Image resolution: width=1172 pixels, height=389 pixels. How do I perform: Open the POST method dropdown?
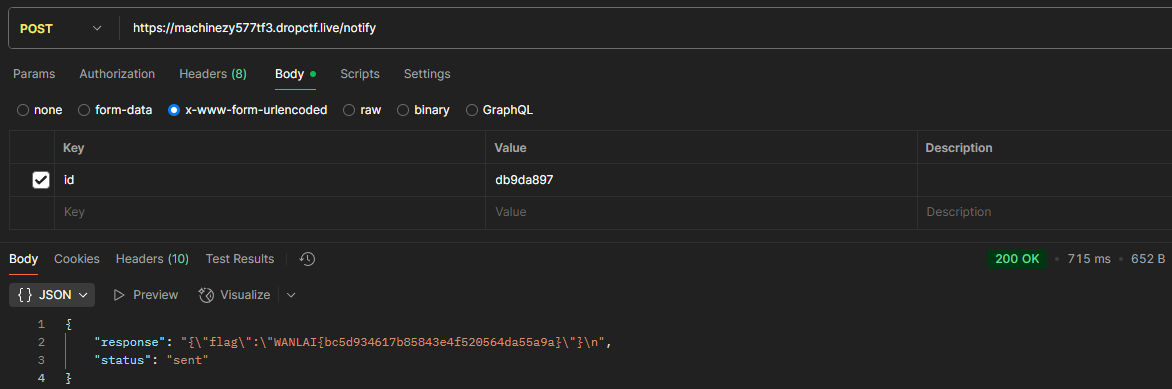click(x=61, y=28)
